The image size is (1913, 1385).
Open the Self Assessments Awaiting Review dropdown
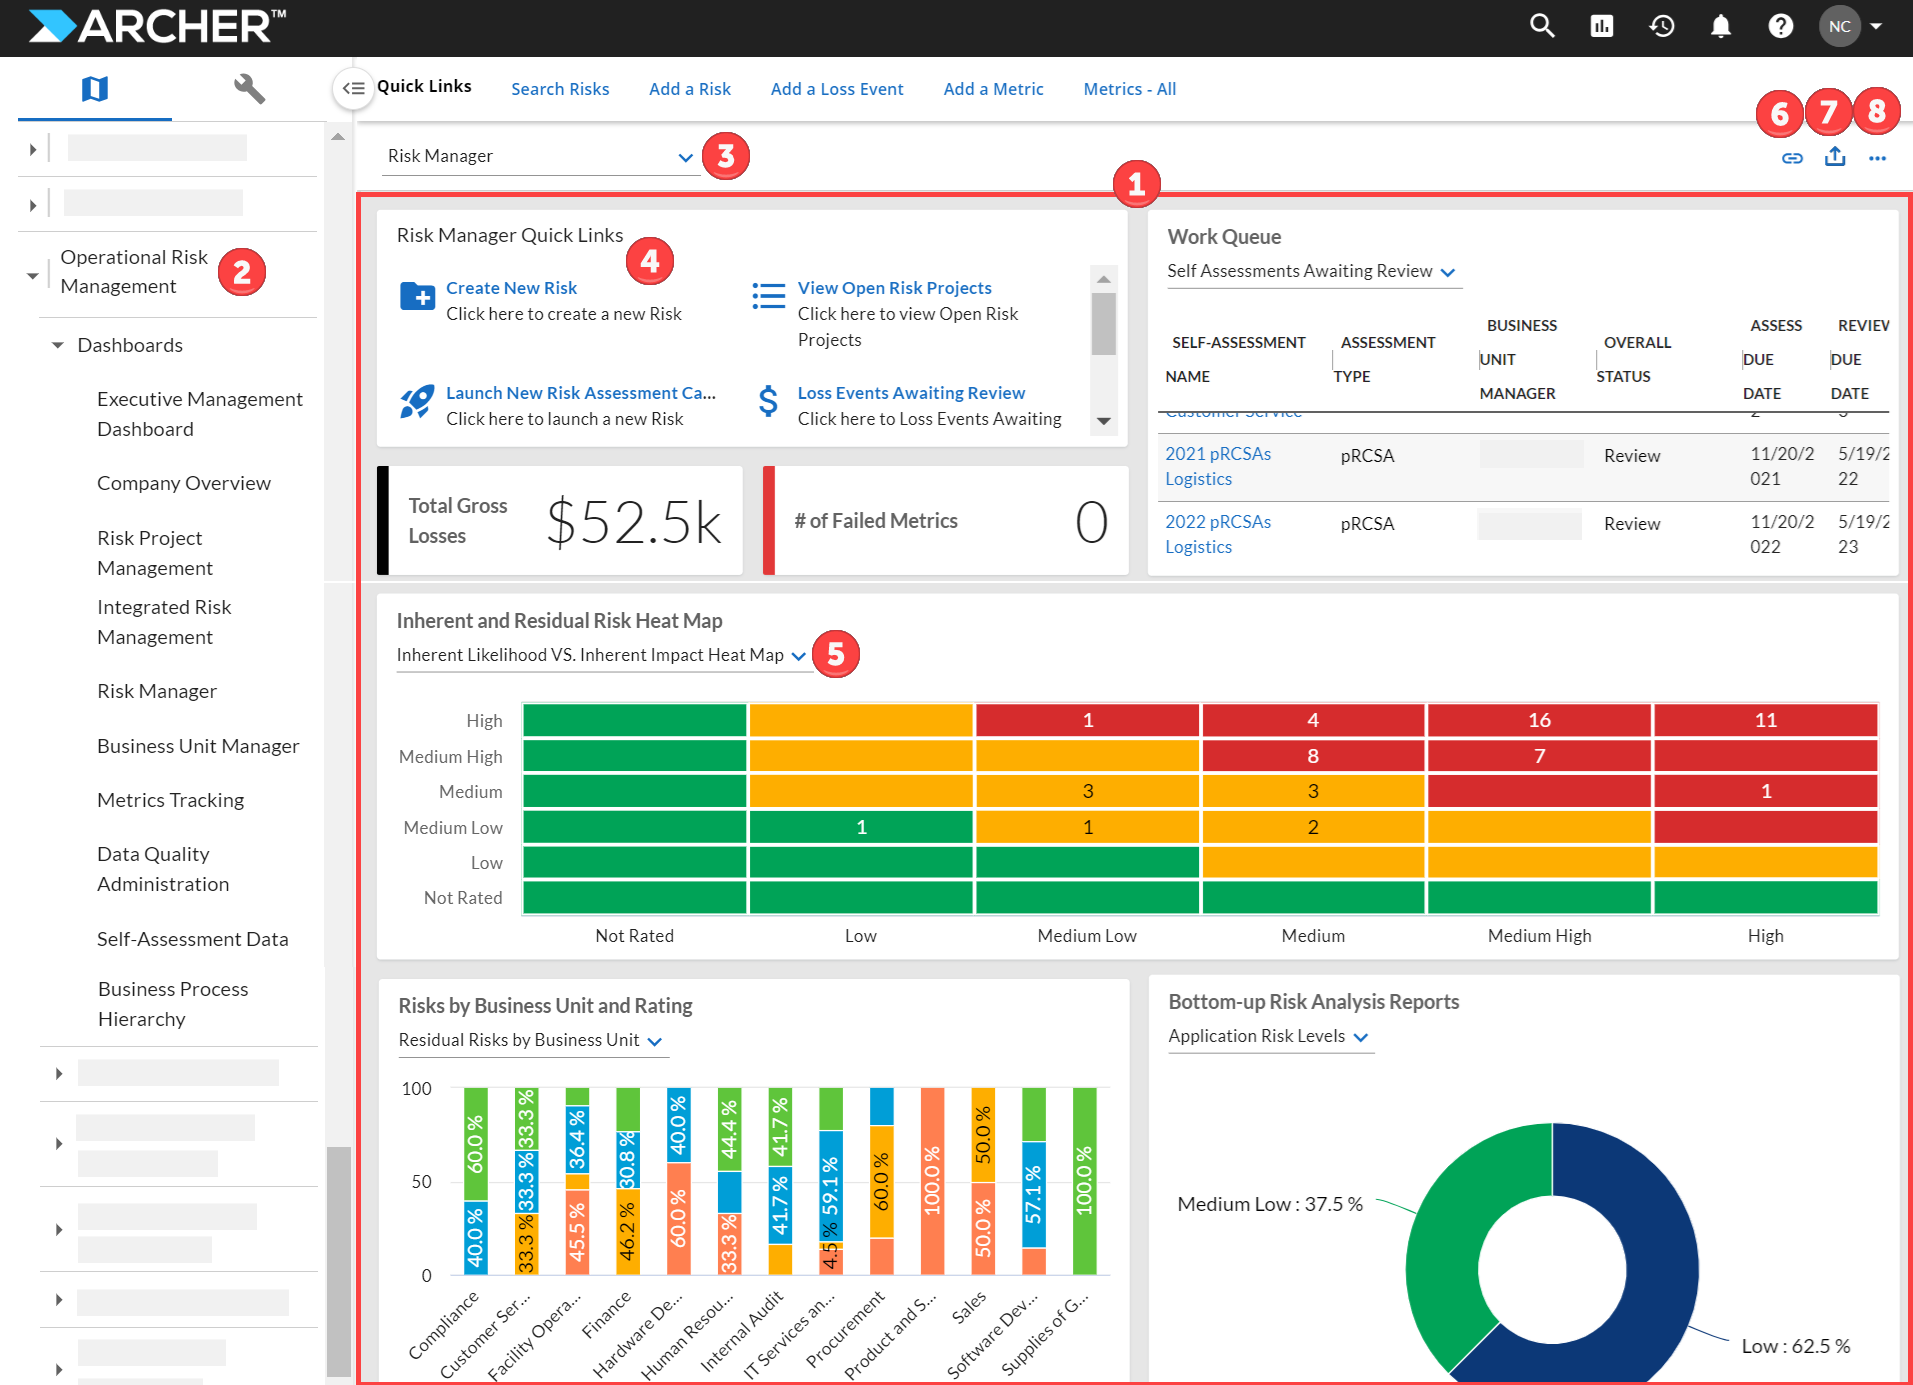1447,271
